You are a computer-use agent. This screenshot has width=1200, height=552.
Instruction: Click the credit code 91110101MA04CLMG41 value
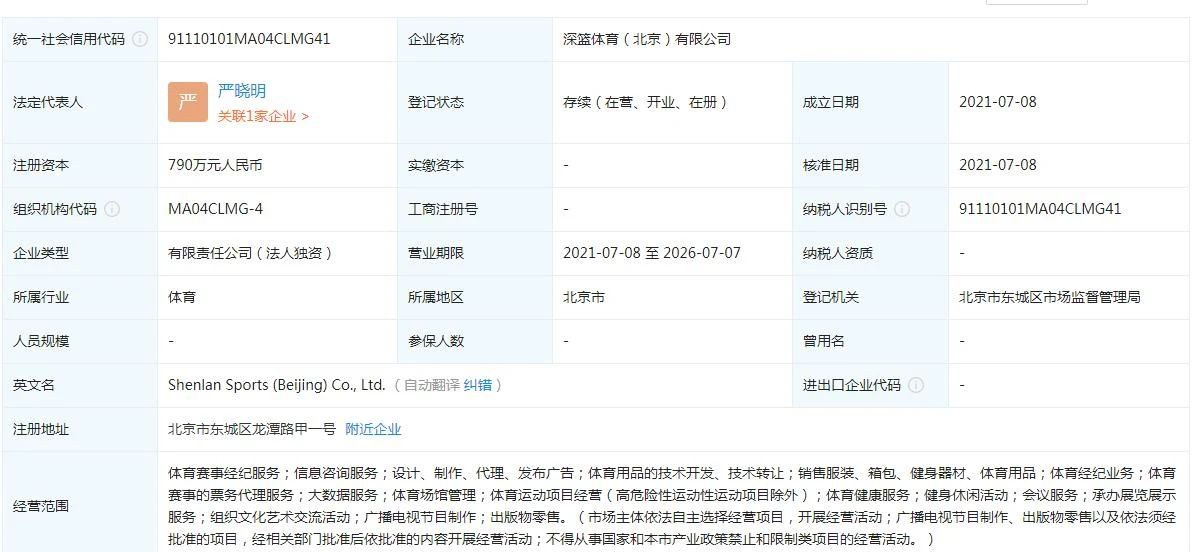(249, 39)
